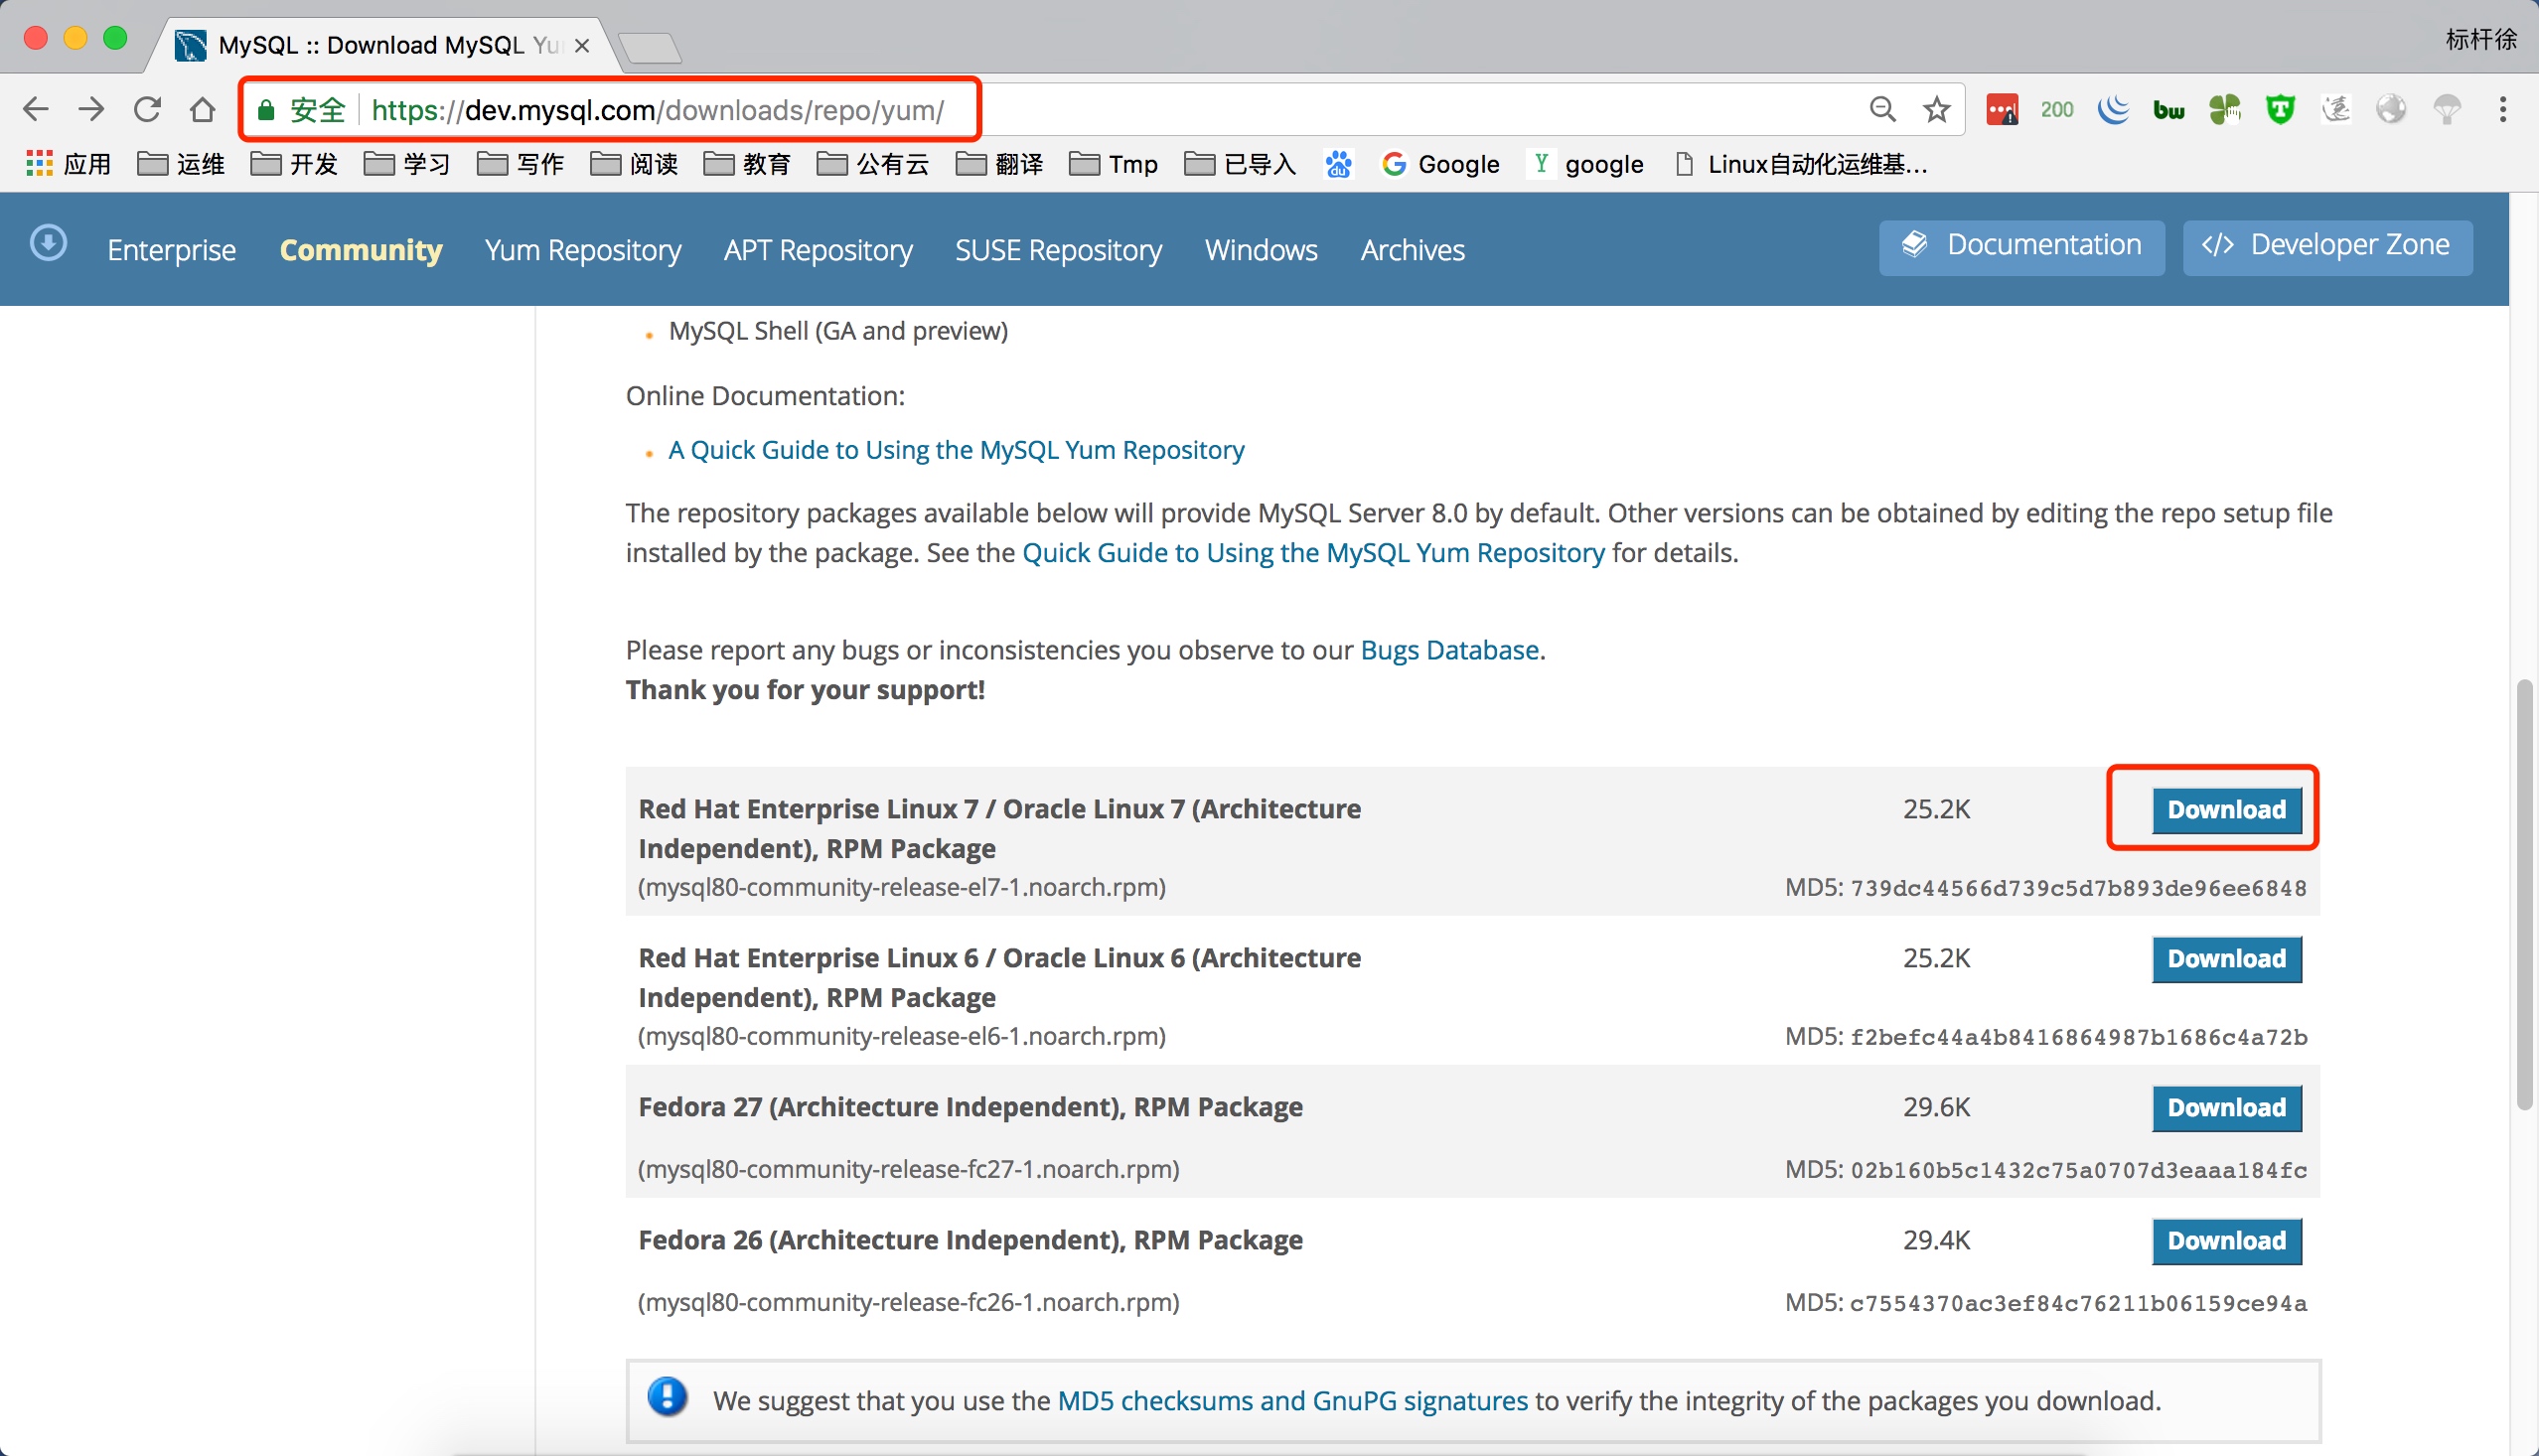Open the 应用 apps grid shortcut
Image resolution: width=2539 pixels, height=1456 pixels.
68,164
